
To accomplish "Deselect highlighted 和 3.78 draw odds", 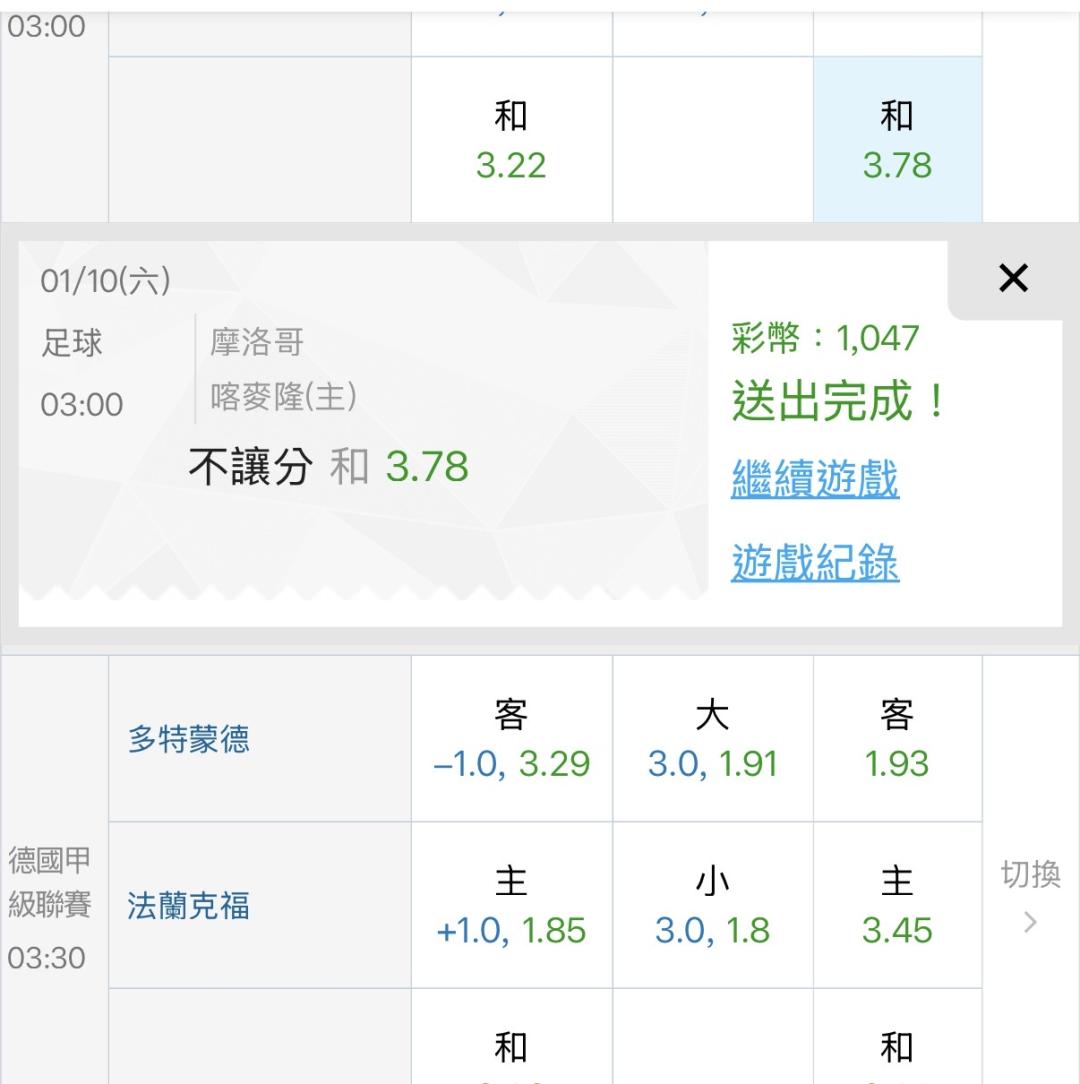I will click(897, 140).
